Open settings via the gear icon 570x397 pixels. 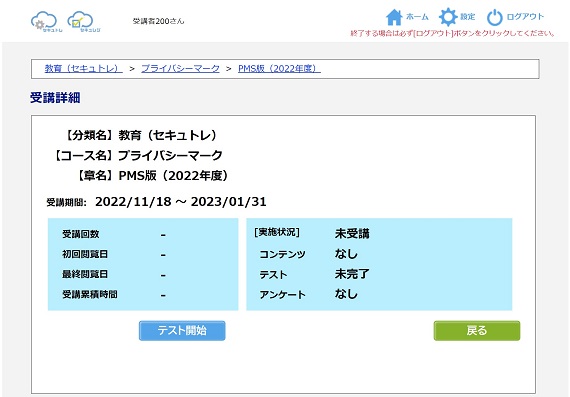(448, 17)
